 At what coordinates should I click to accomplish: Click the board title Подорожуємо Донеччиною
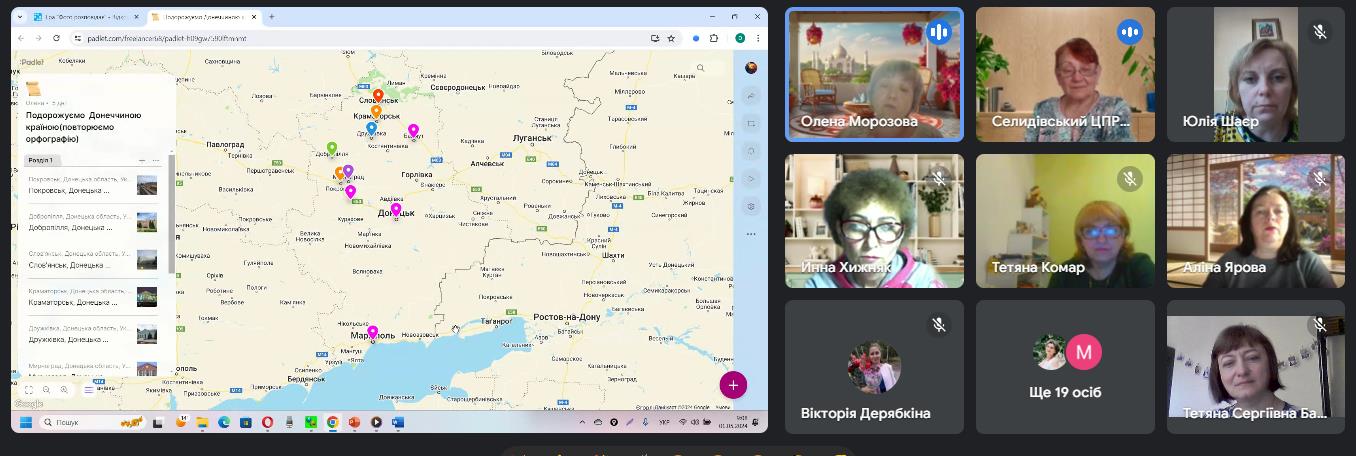(x=84, y=127)
